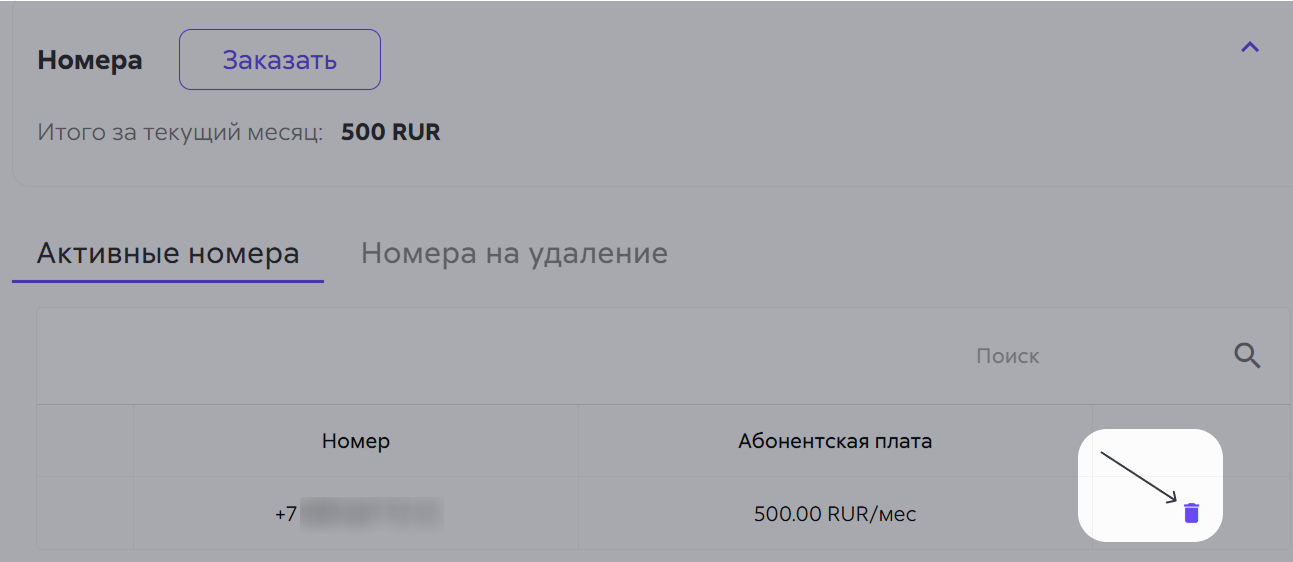Collapse the Номера section with the chevron
Image resolution: width=1293 pixels, height=562 pixels.
(1249, 47)
